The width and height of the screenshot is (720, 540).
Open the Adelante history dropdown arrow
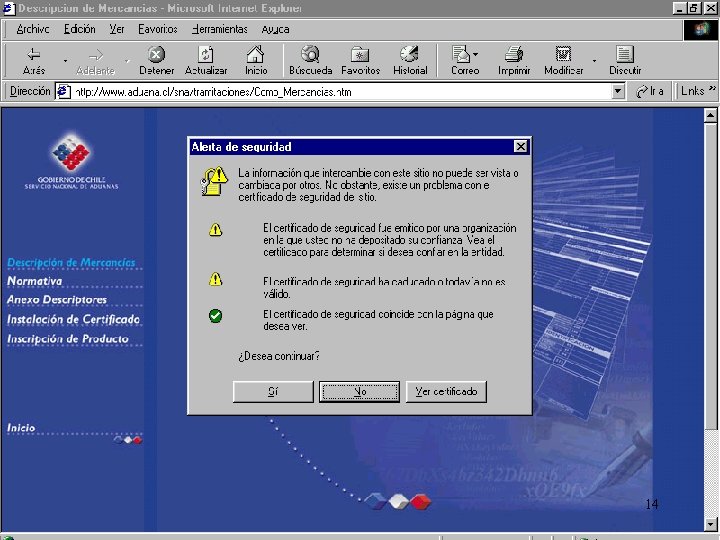[x=127, y=61]
